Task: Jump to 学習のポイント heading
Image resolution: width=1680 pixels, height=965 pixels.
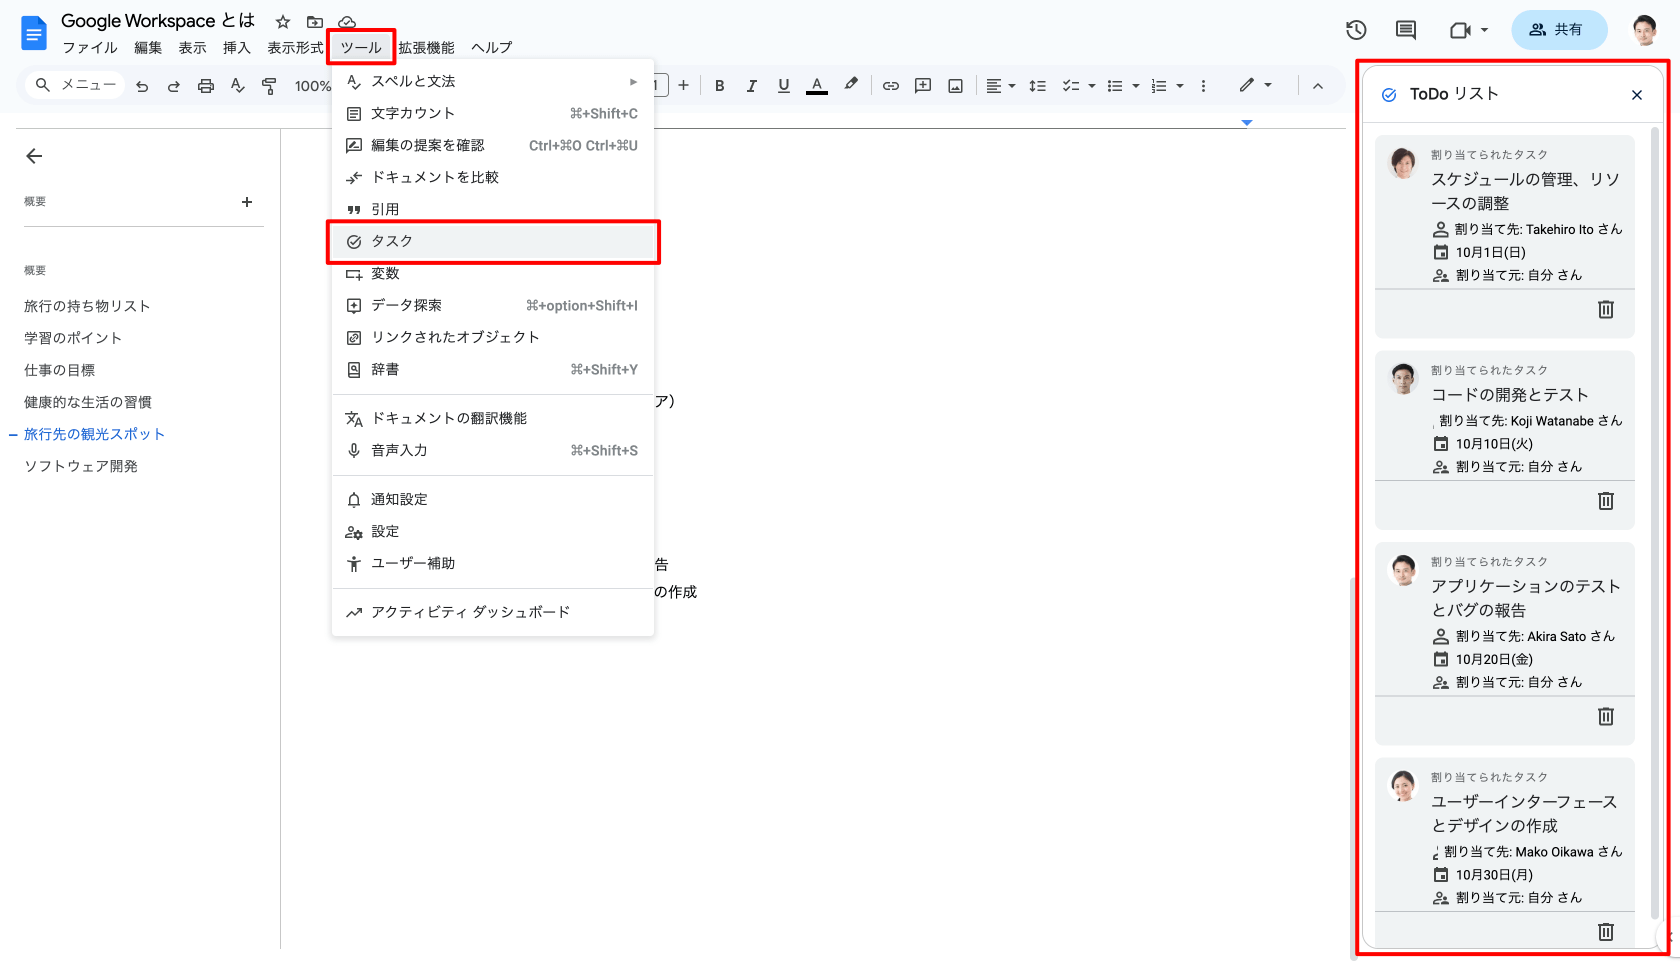Action: 73,338
